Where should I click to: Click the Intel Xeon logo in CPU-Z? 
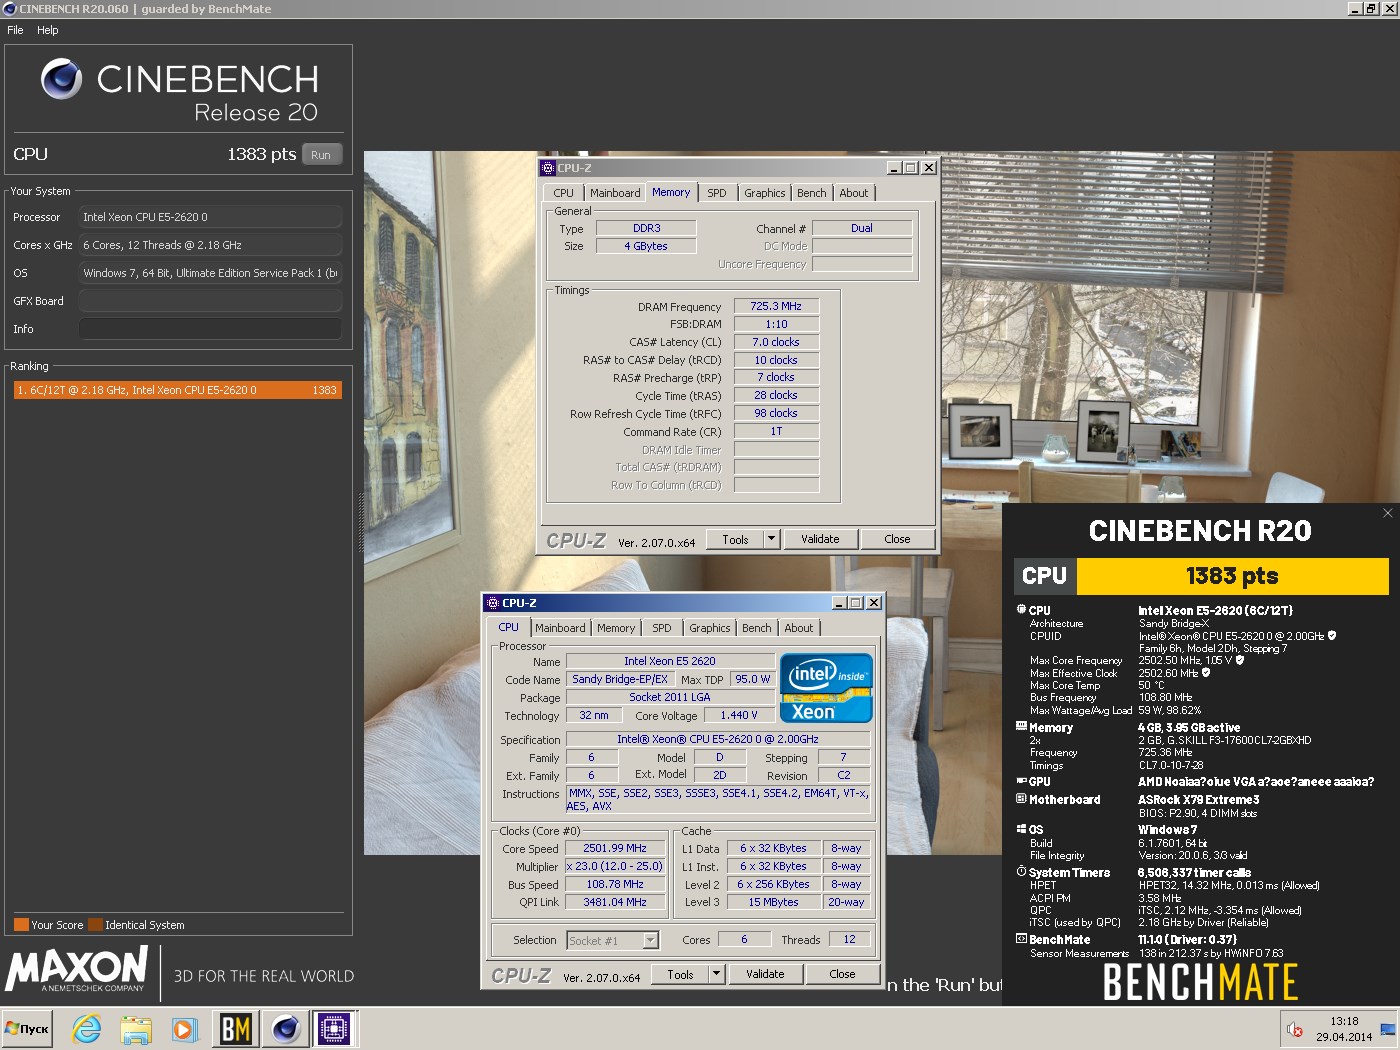click(826, 688)
